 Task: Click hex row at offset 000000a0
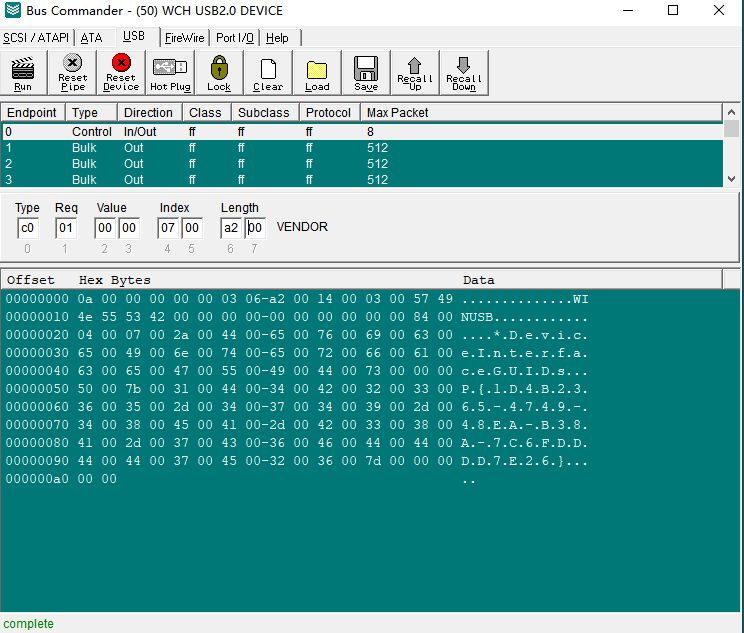(x=241, y=479)
